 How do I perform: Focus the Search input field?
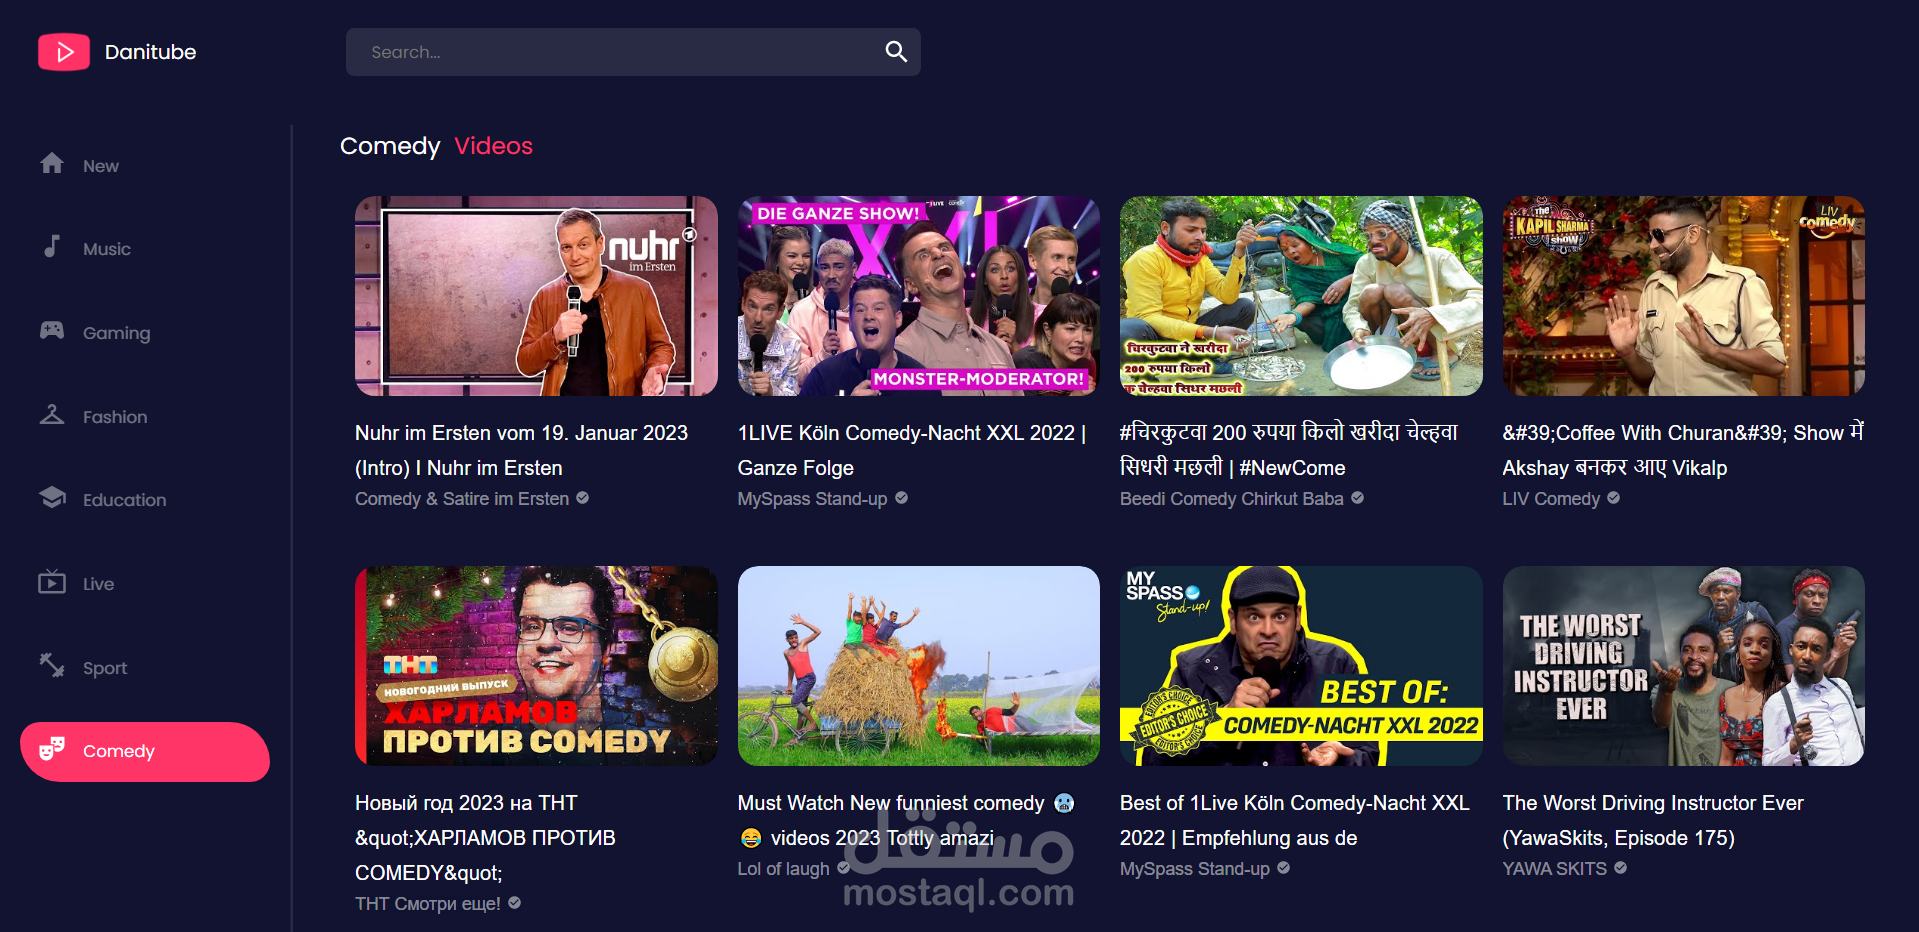(633, 52)
